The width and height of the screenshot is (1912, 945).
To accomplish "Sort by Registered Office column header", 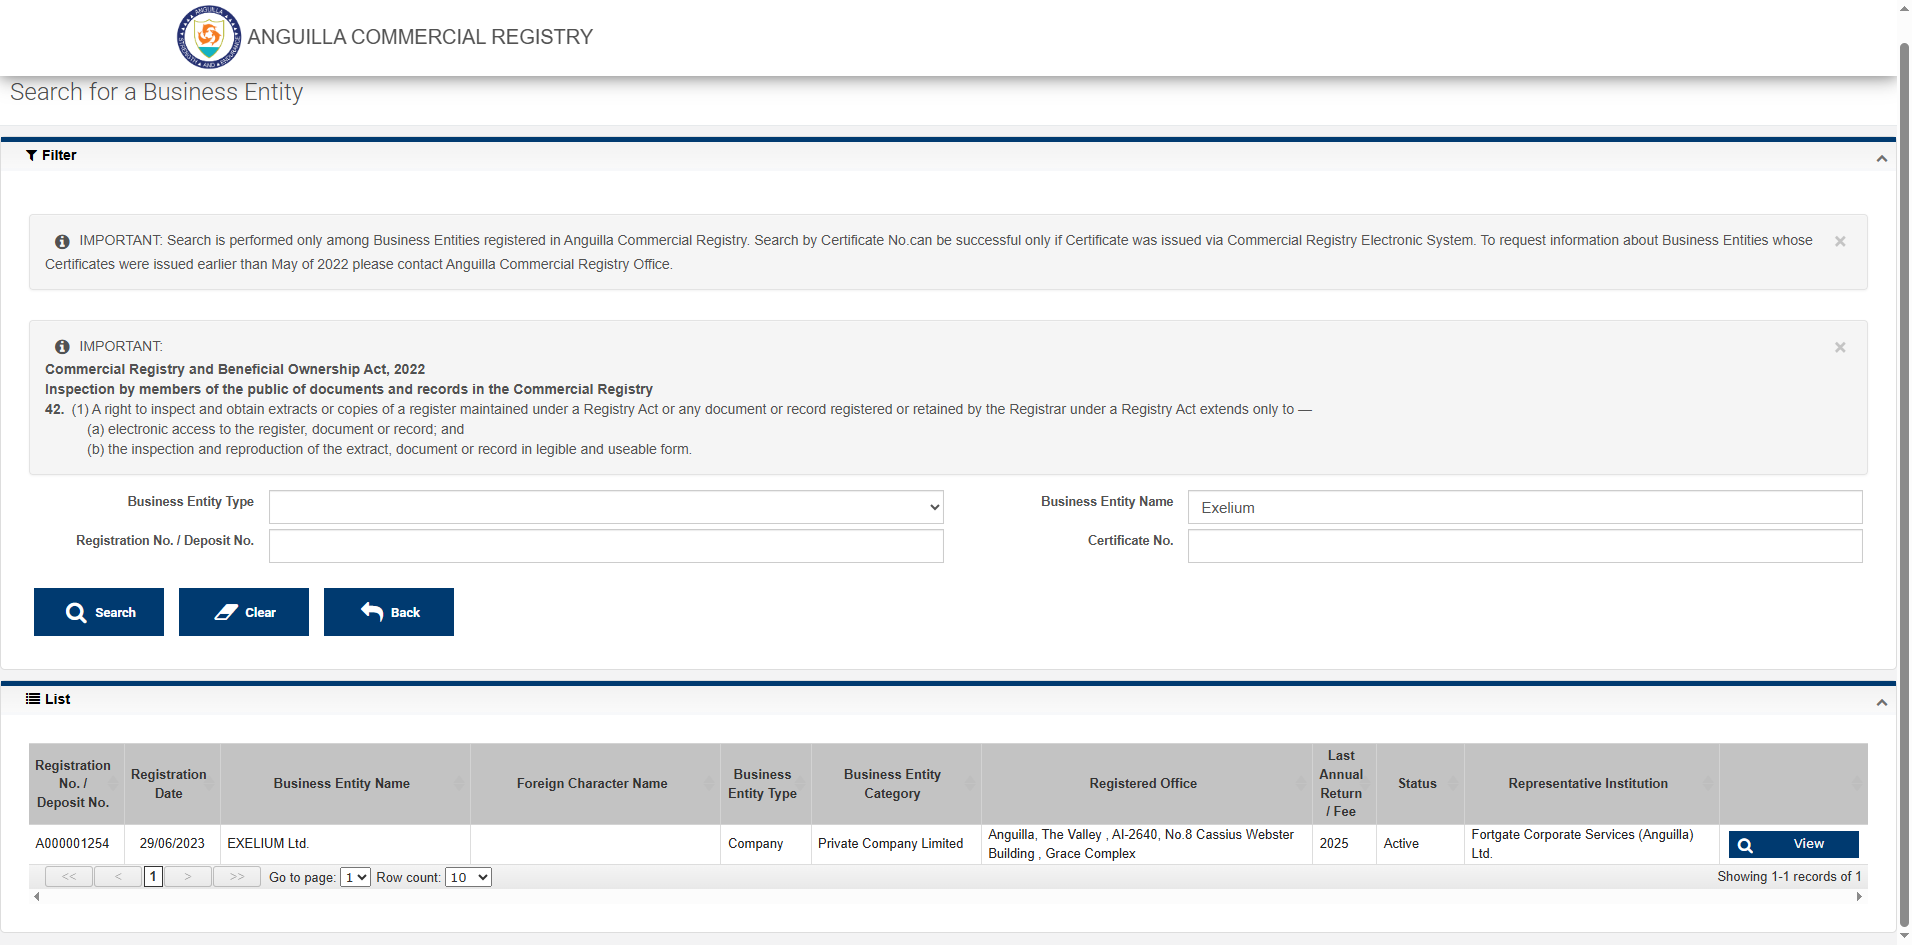I will click(1143, 784).
